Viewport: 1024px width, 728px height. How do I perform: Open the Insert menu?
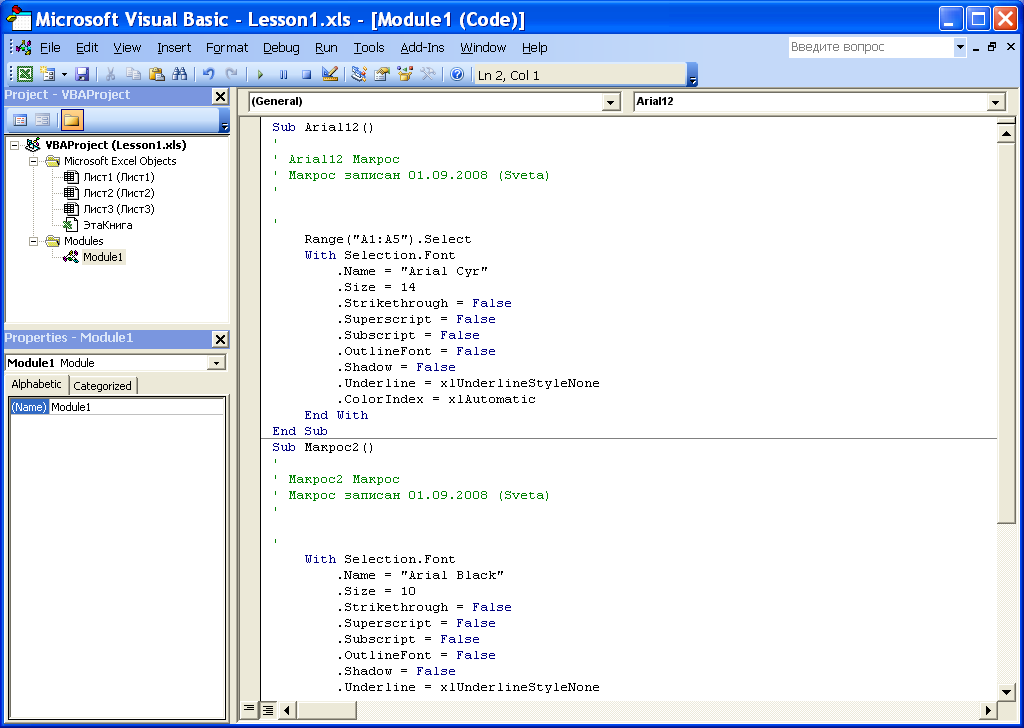tap(174, 48)
